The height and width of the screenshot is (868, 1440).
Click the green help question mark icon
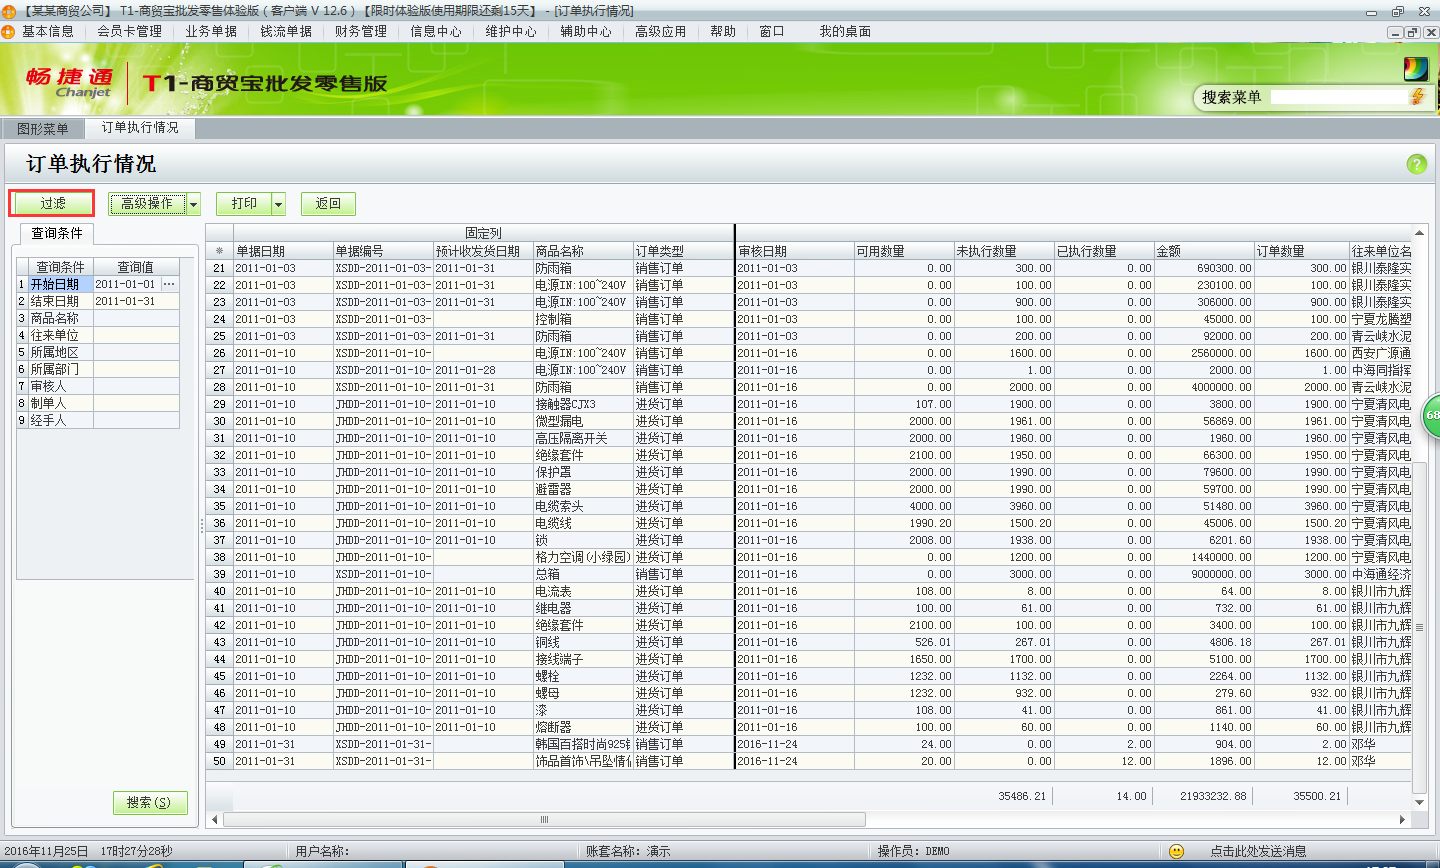1416,164
